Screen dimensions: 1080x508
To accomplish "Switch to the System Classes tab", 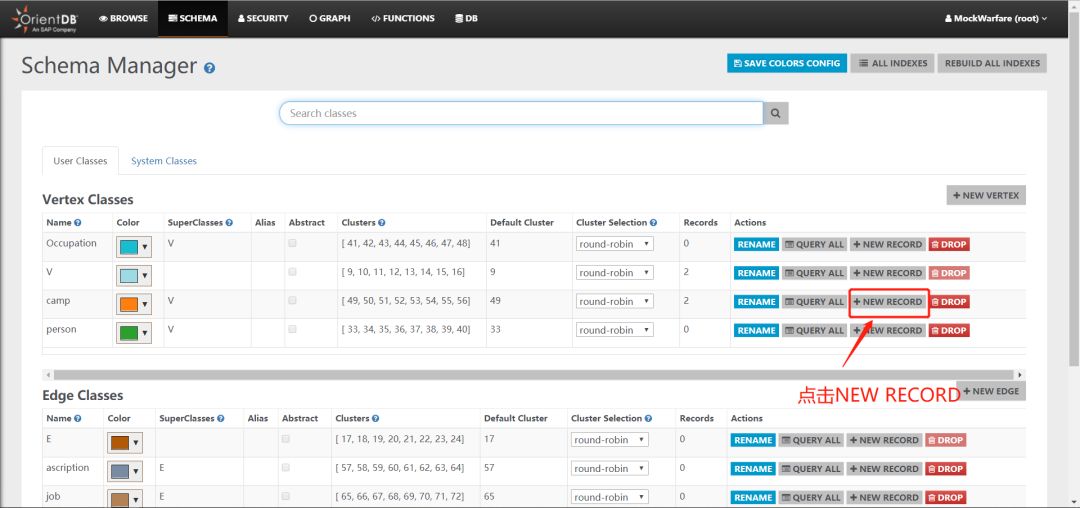I will pyautogui.click(x=164, y=161).
